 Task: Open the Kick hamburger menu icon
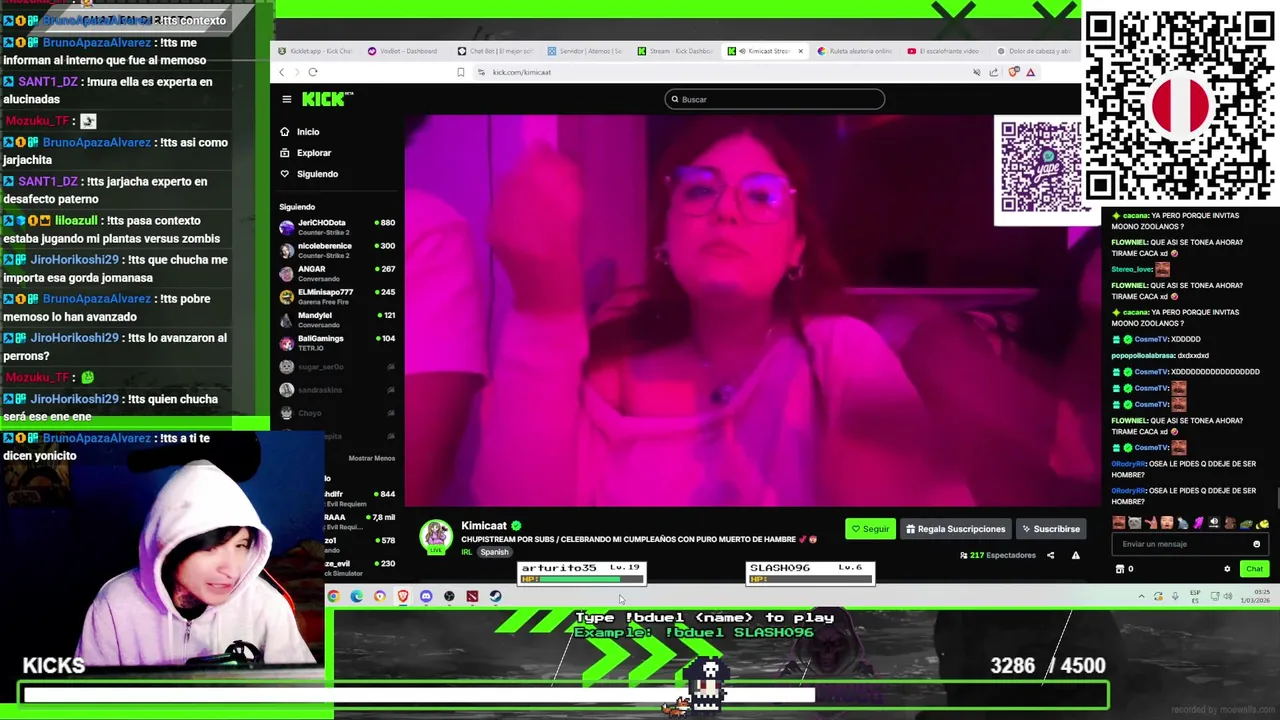pos(286,99)
